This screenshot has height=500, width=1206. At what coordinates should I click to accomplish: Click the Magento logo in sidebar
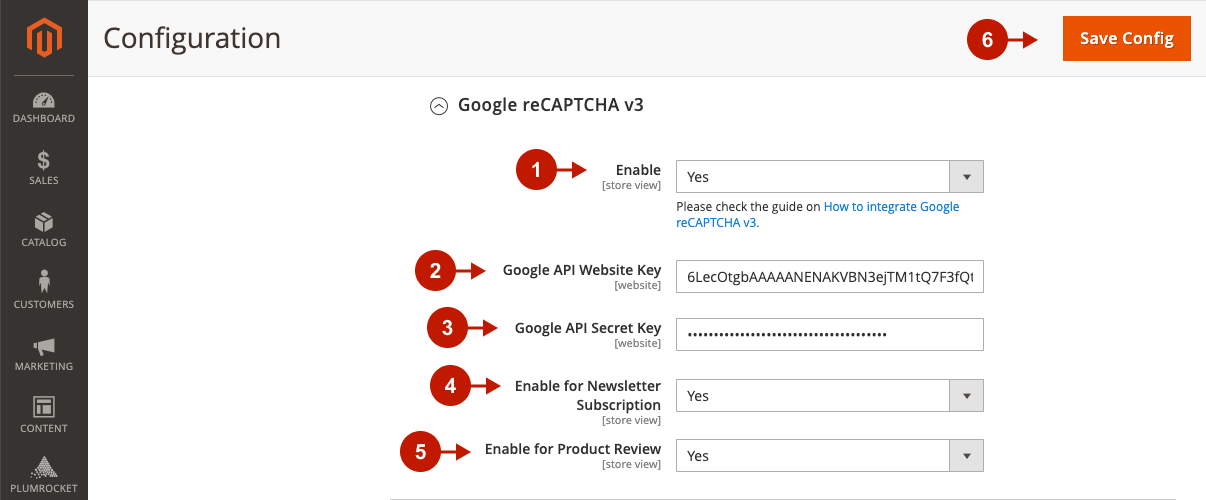point(43,39)
